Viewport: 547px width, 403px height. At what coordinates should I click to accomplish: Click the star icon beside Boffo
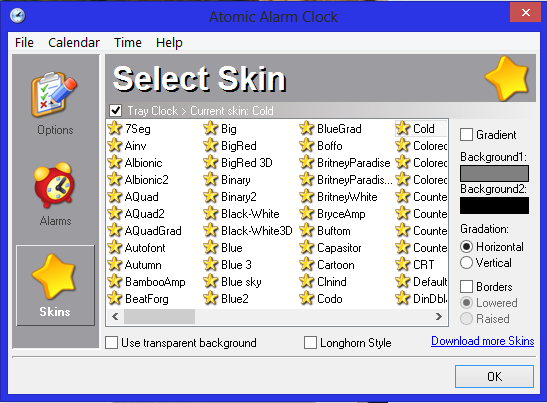tap(307, 145)
